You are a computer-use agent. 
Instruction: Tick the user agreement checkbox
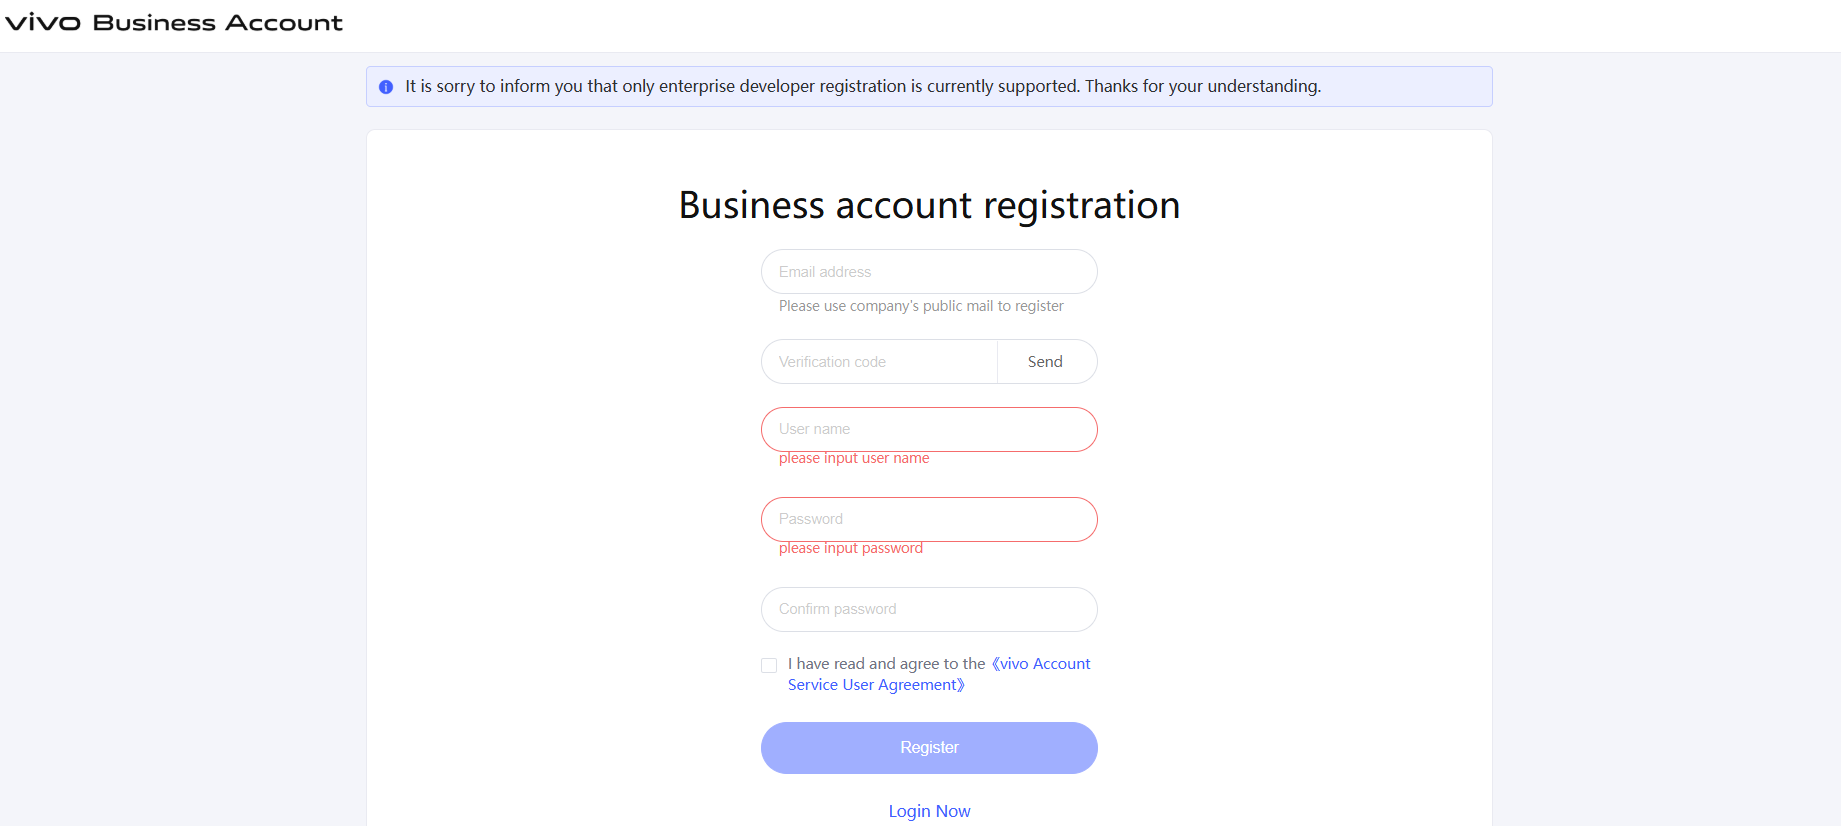pyautogui.click(x=769, y=665)
